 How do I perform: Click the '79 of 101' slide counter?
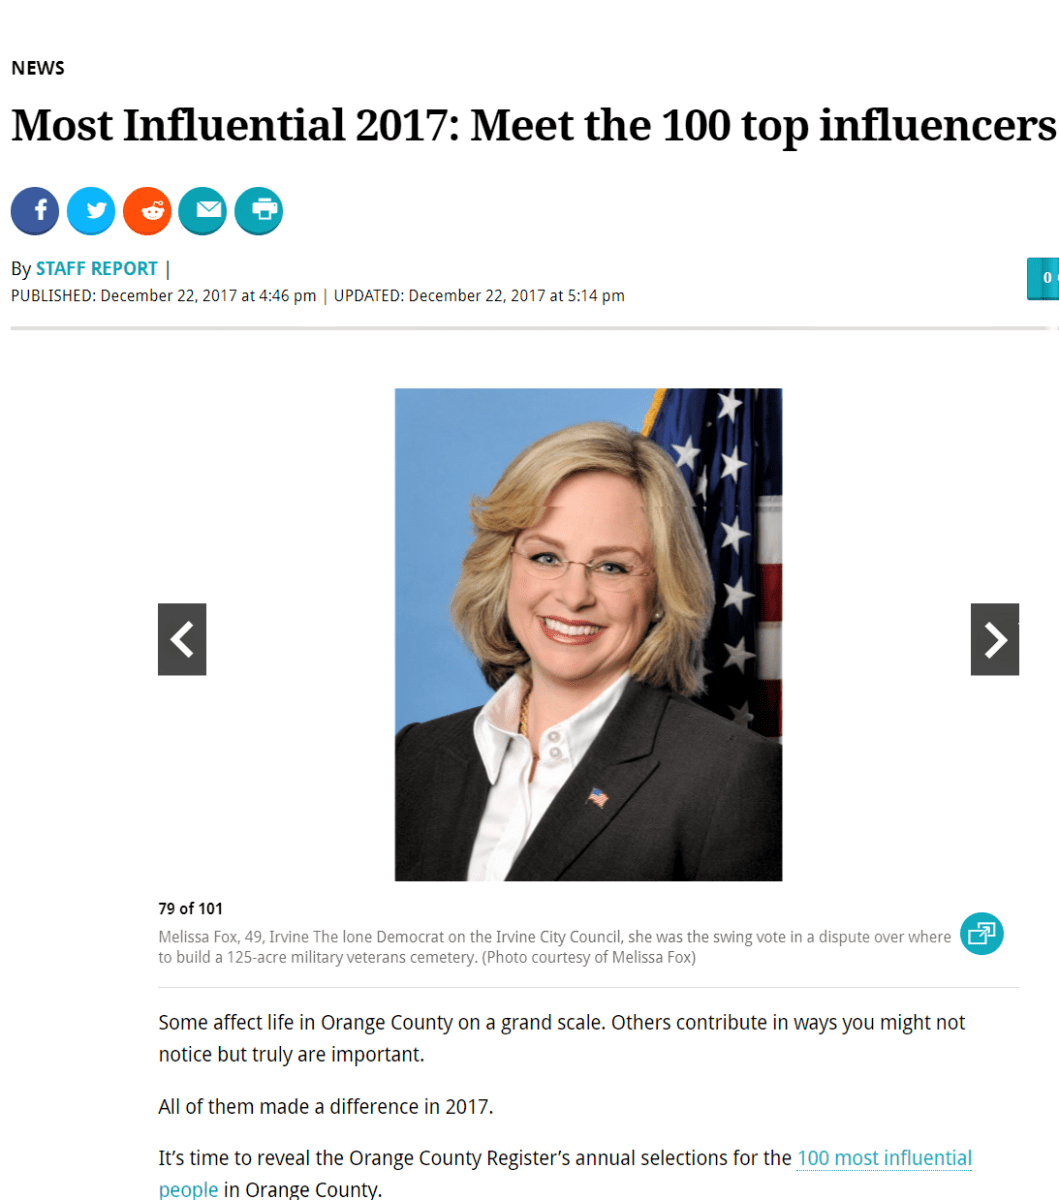[190, 908]
